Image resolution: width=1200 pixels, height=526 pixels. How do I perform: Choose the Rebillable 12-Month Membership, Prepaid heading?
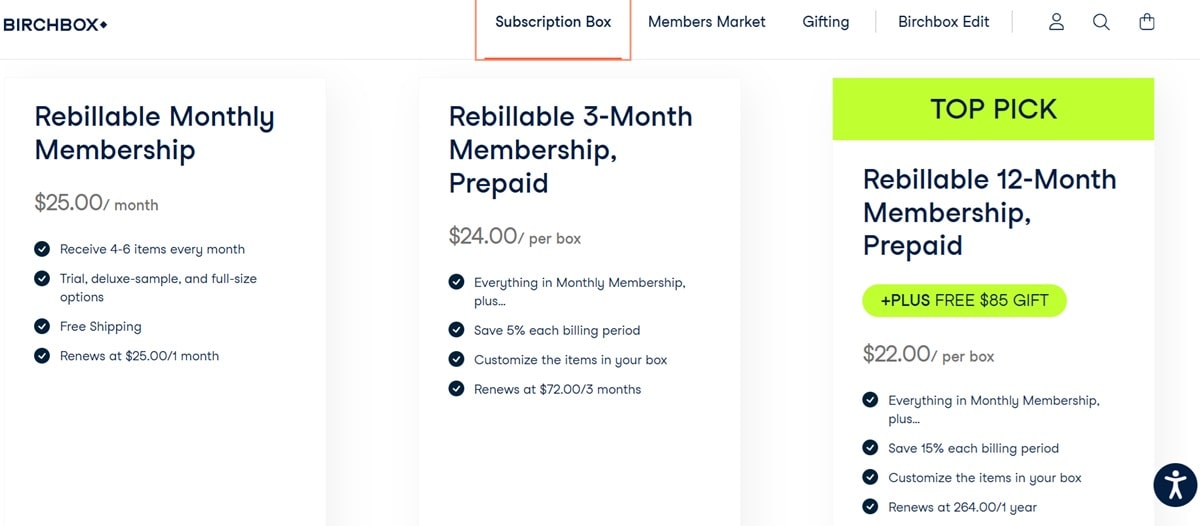990,212
